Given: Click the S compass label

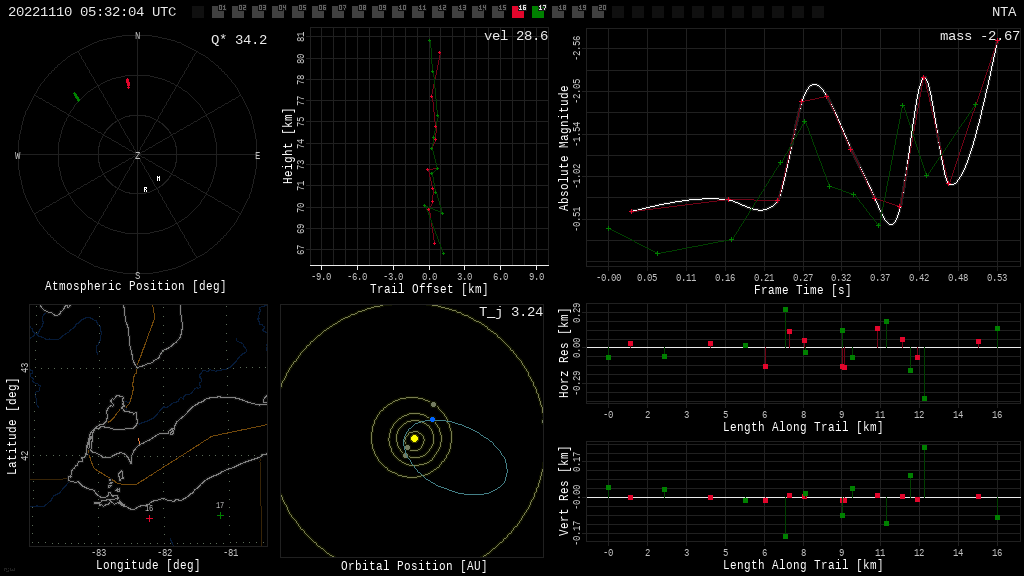Looking at the screenshot, I should (x=137, y=276).
